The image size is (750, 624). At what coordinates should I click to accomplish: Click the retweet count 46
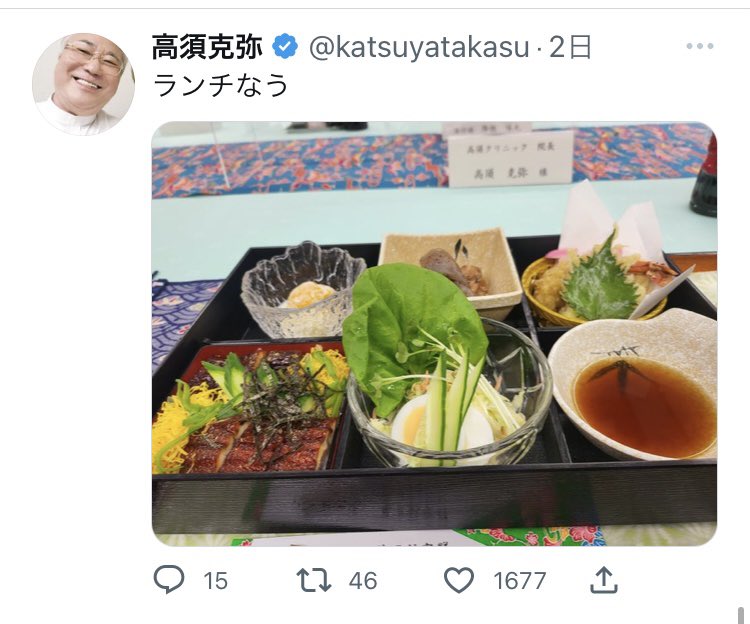click(363, 581)
